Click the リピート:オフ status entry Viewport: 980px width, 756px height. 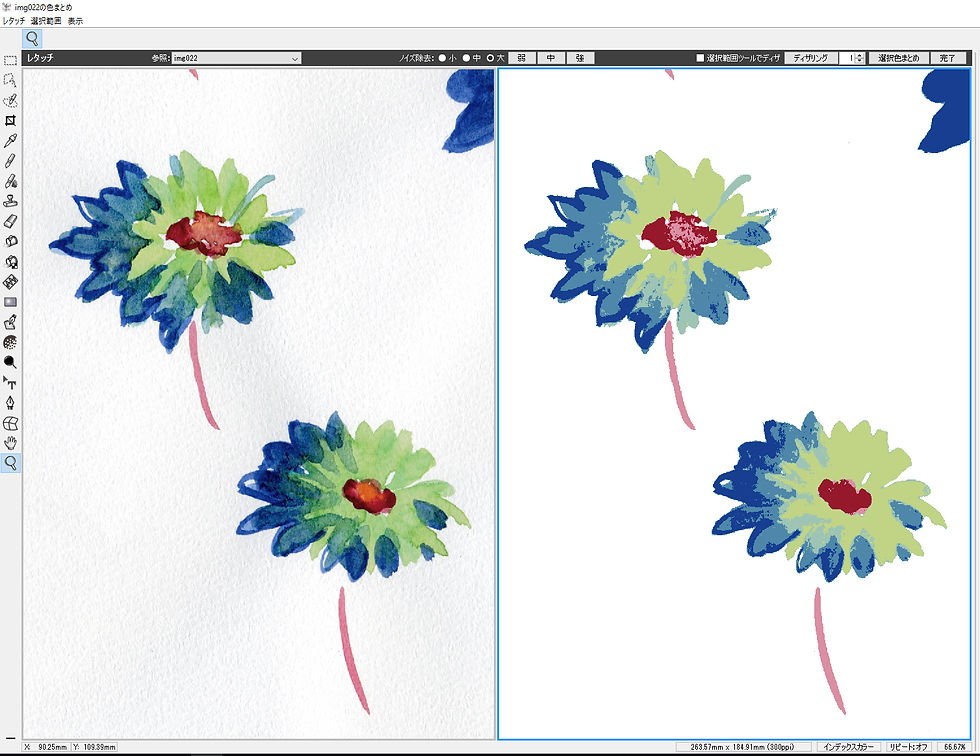[908, 747]
